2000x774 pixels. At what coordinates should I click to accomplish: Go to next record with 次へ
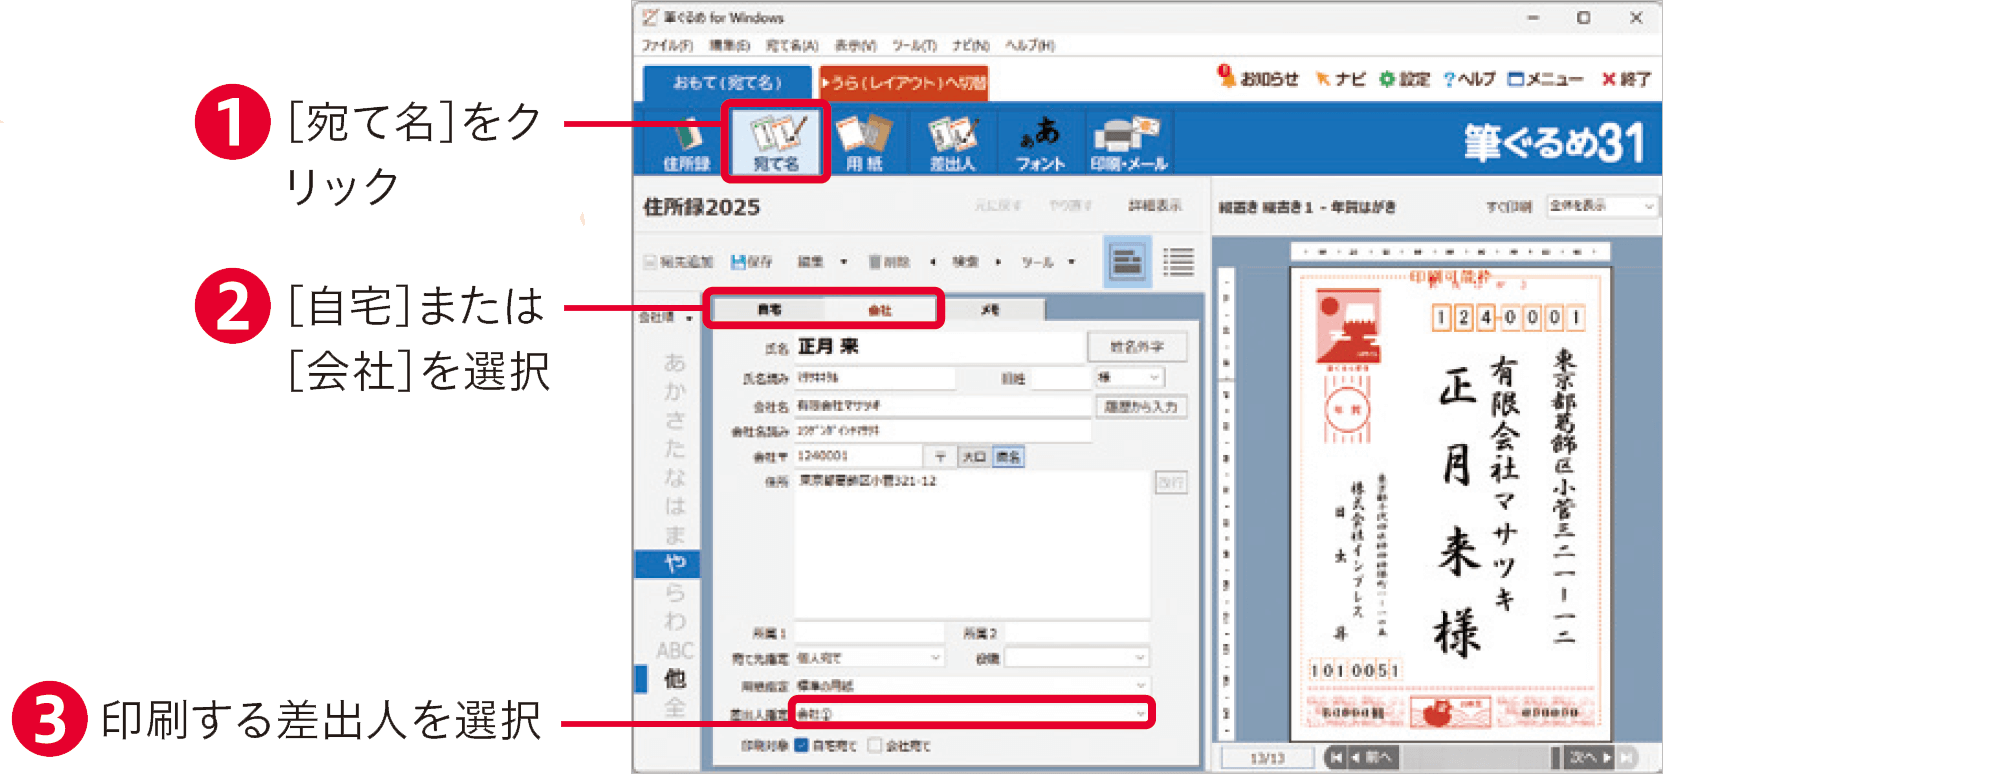[x=1590, y=757]
